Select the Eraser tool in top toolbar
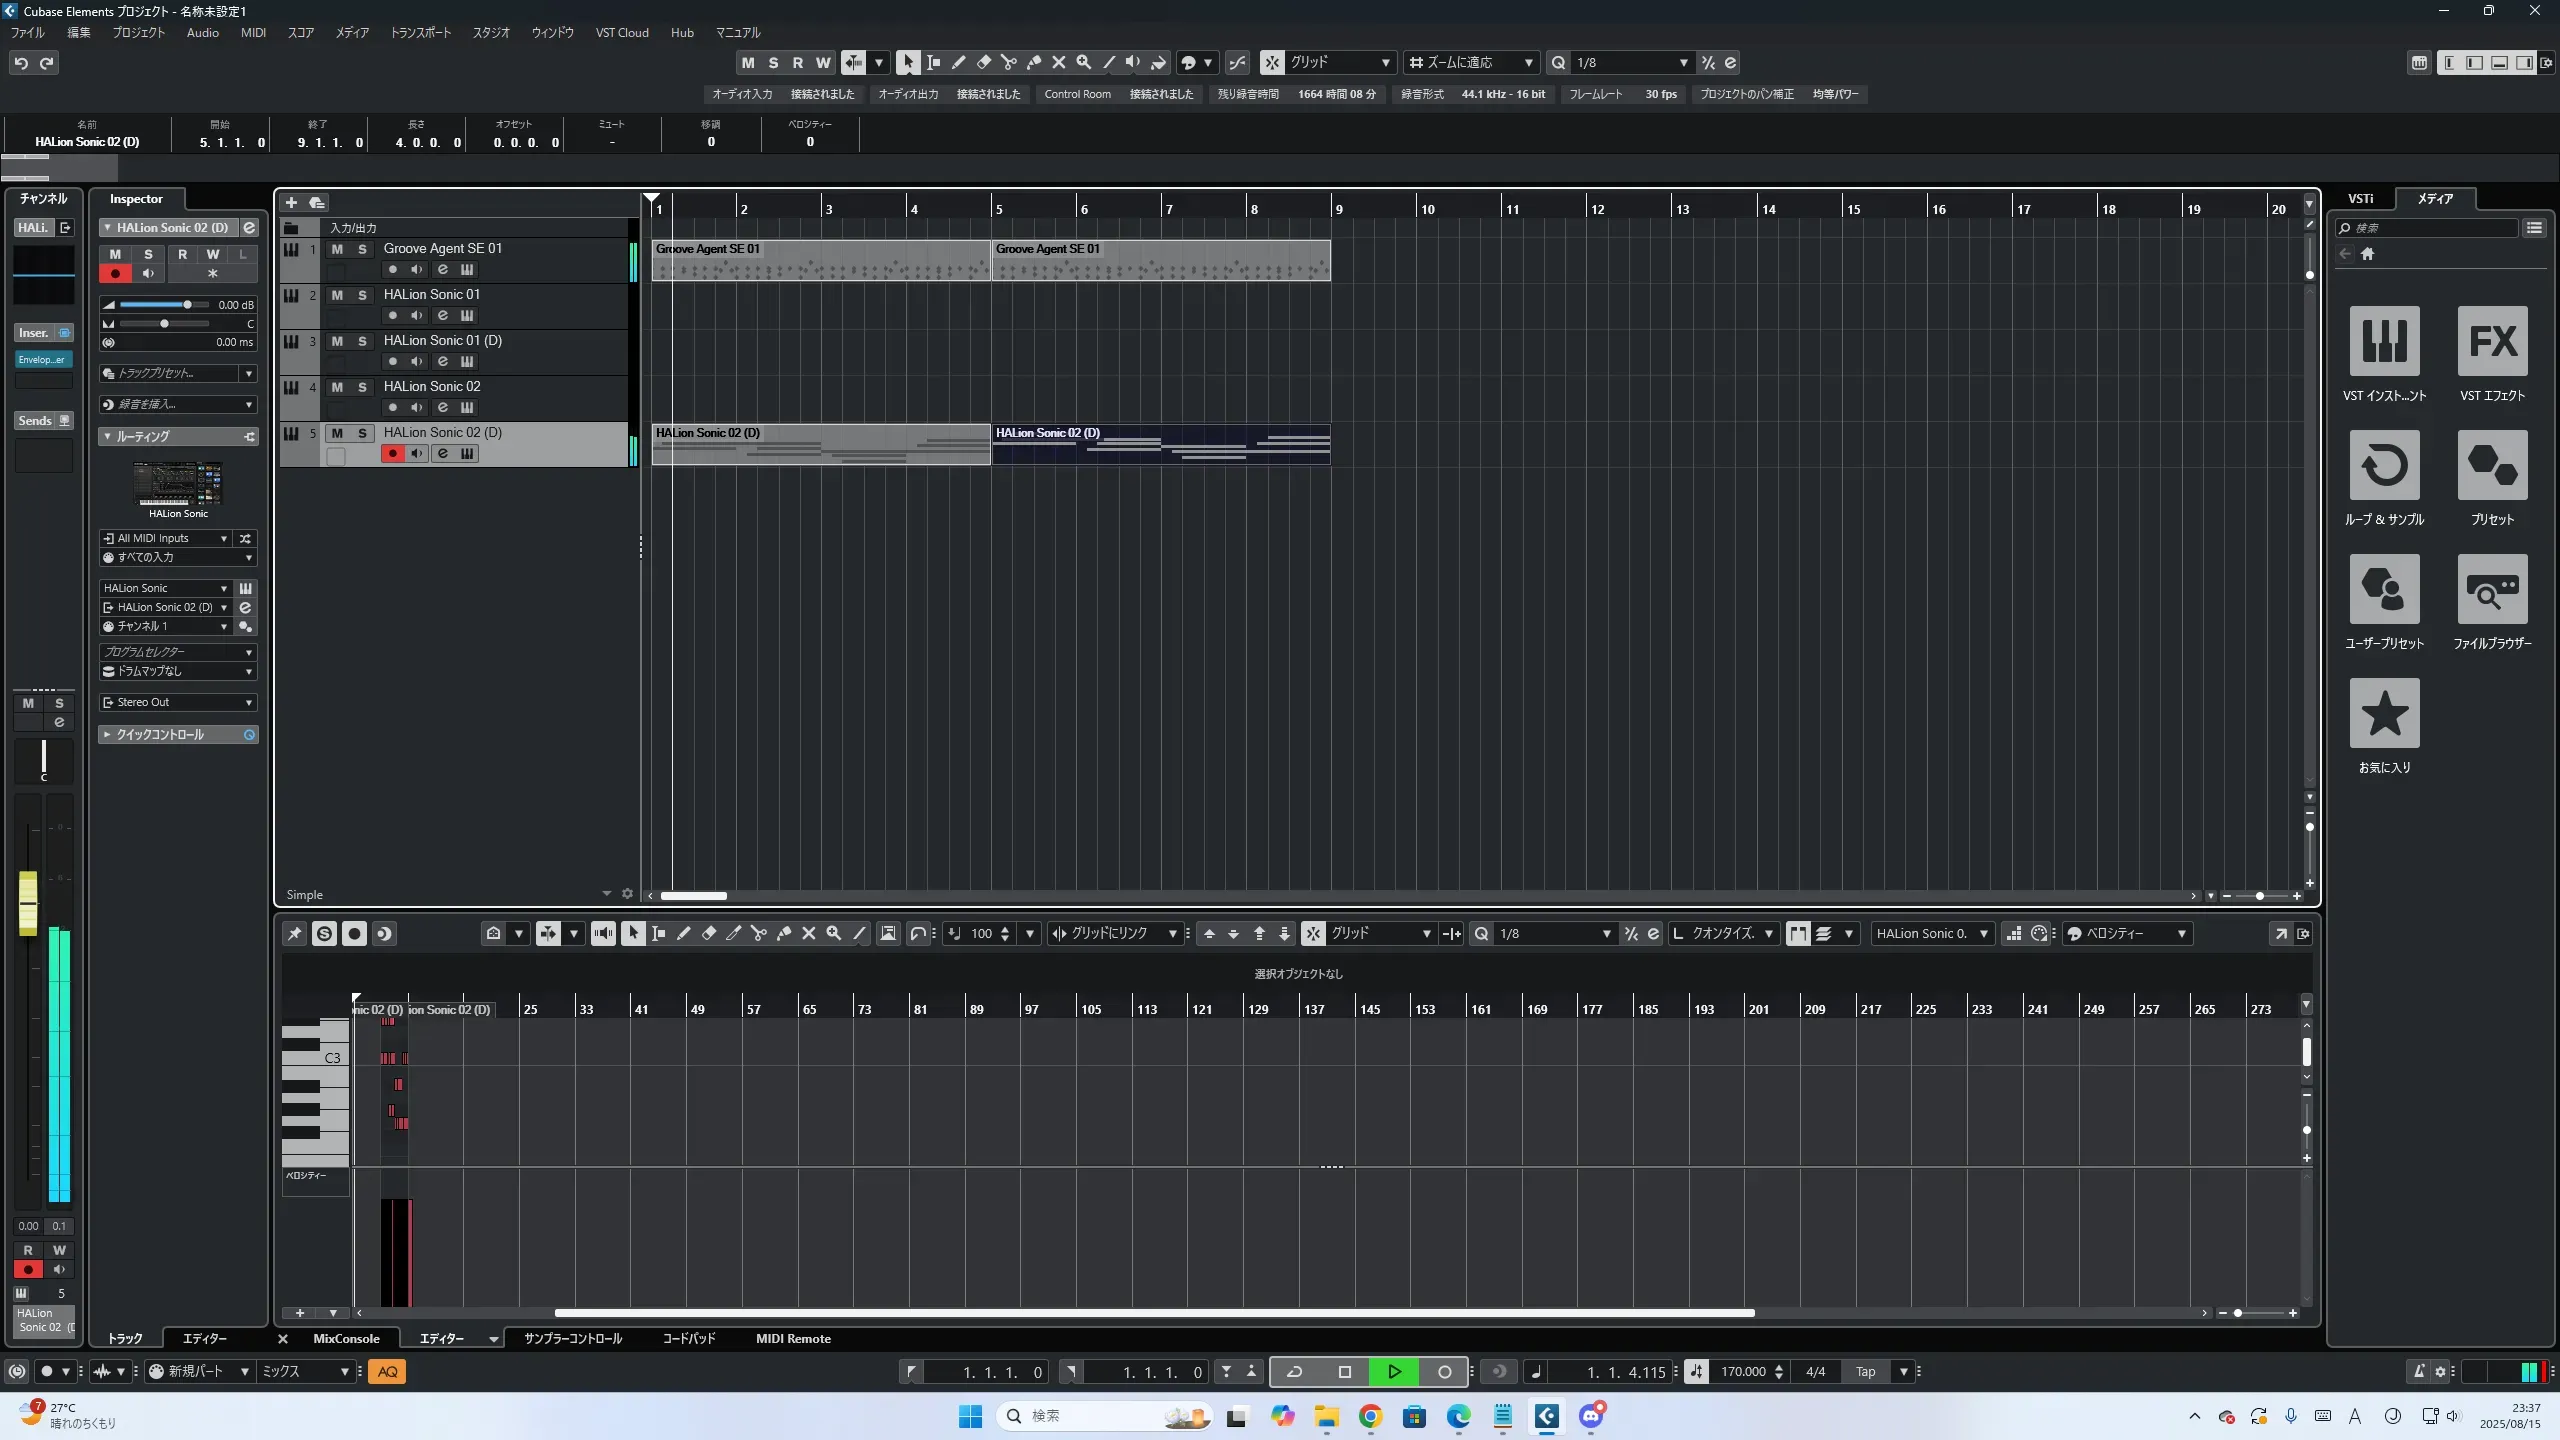The height and width of the screenshot is (1440, 2560). [983, 63]
